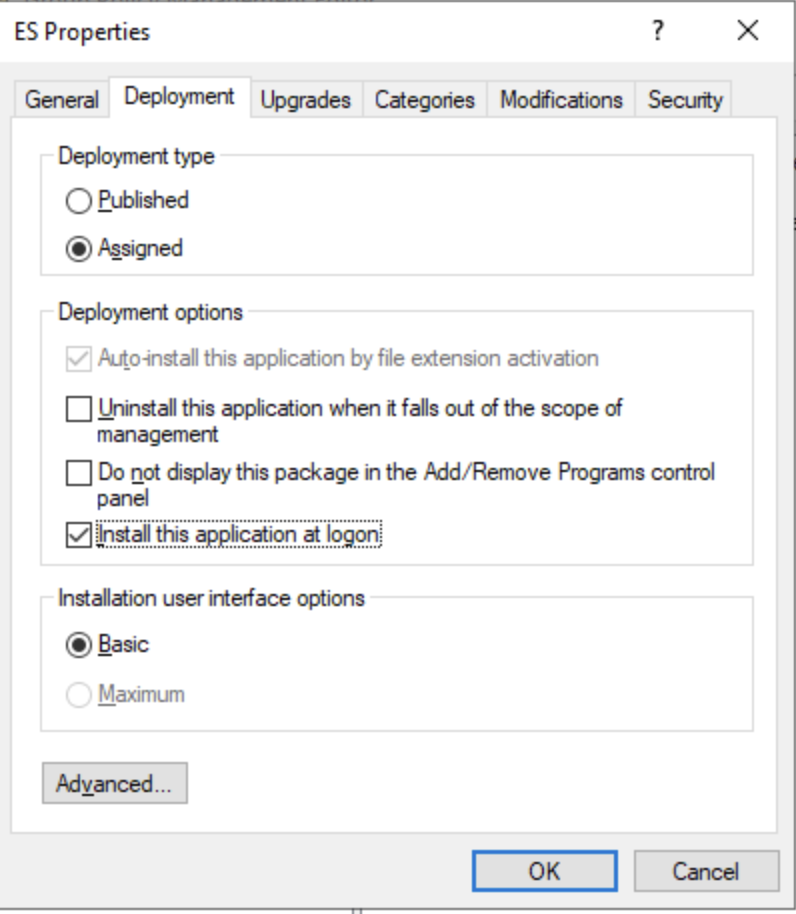Viewport: 796px width, 914px height.
Task: Click the ES Properties title bar
Action: [300, 31]
